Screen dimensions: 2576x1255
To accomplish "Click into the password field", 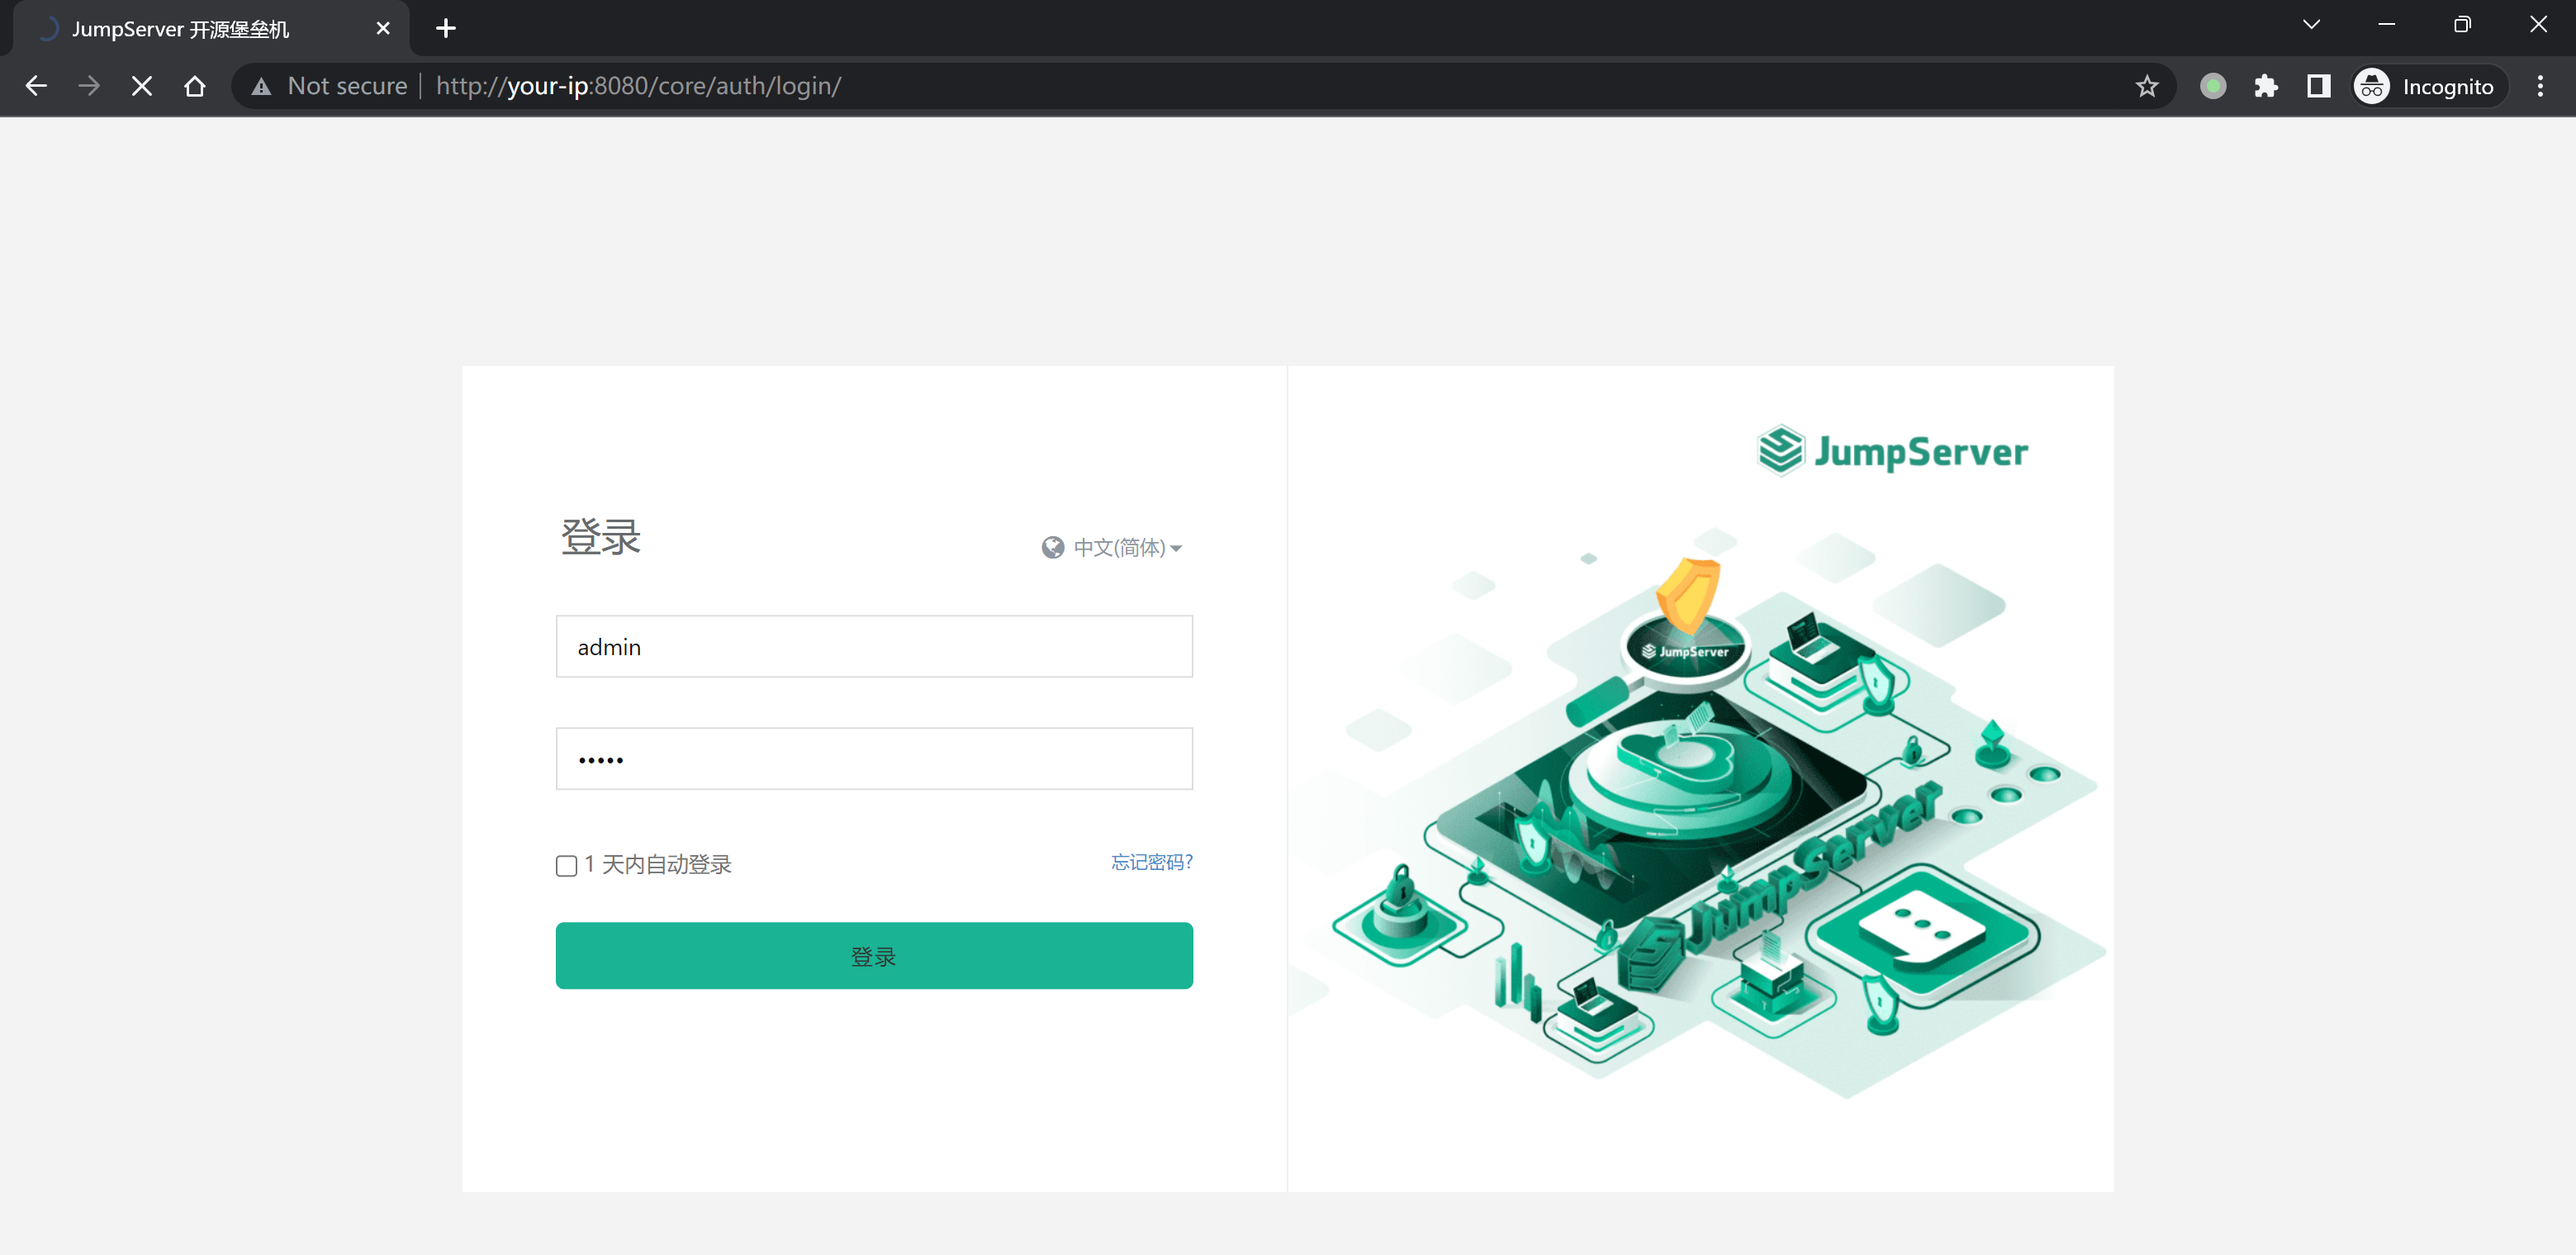I will click(873, 759).
